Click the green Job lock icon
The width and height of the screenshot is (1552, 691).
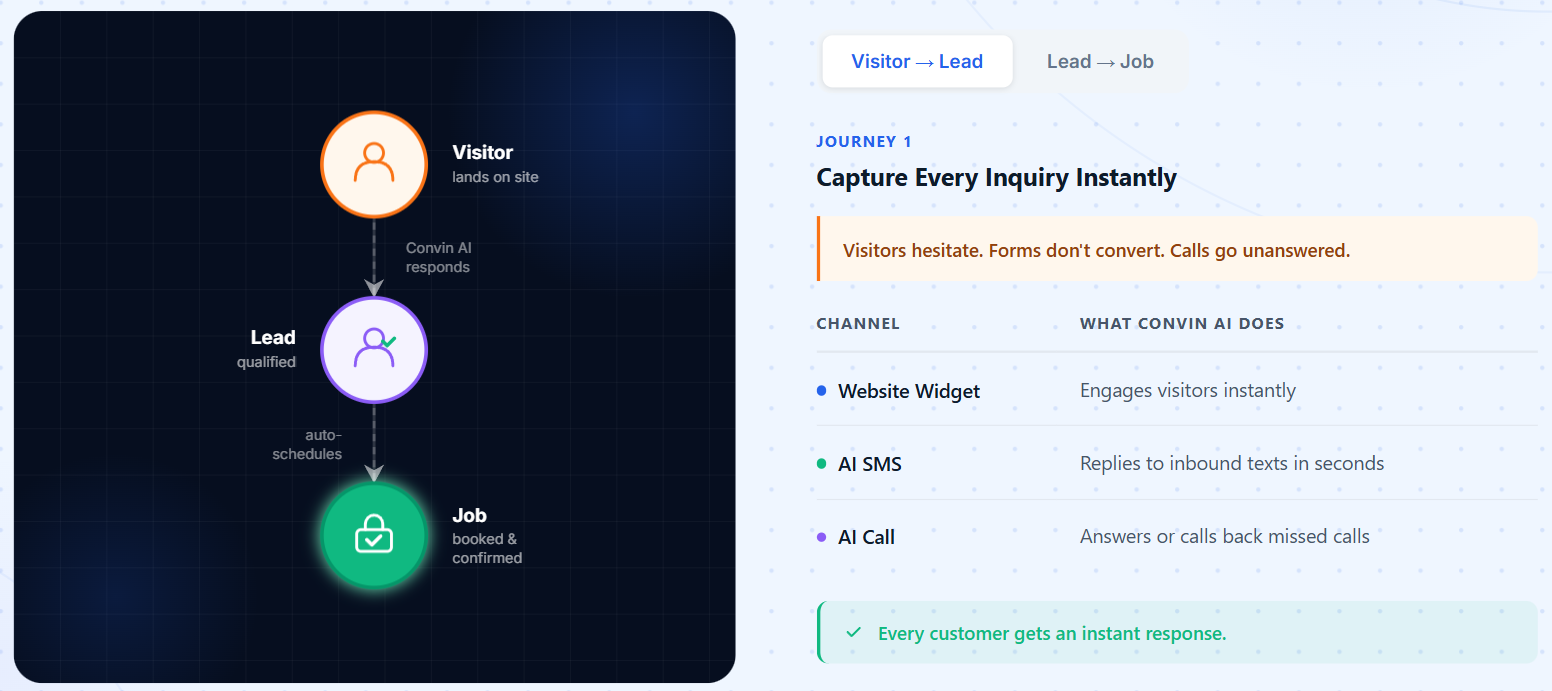click(x=374, y=536)
